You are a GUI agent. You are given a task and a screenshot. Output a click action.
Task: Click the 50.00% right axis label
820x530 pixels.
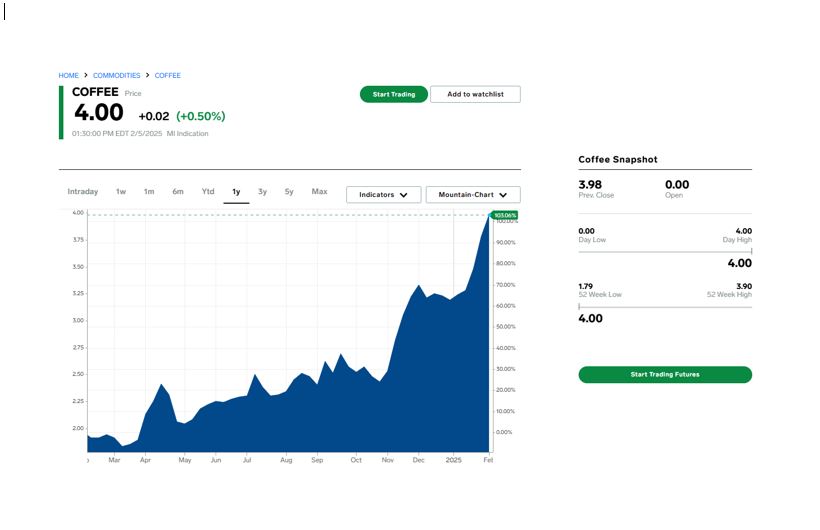(506, 326)
